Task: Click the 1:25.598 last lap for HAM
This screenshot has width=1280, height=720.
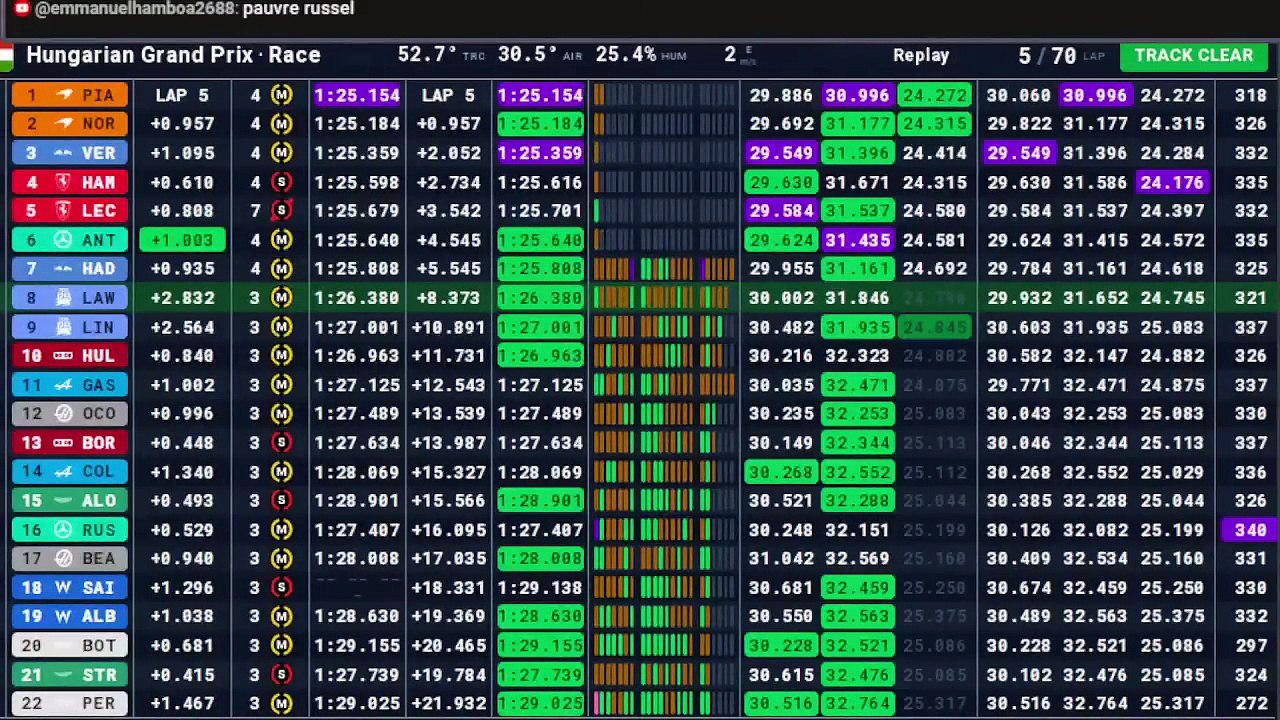Action: pos(357,182)
